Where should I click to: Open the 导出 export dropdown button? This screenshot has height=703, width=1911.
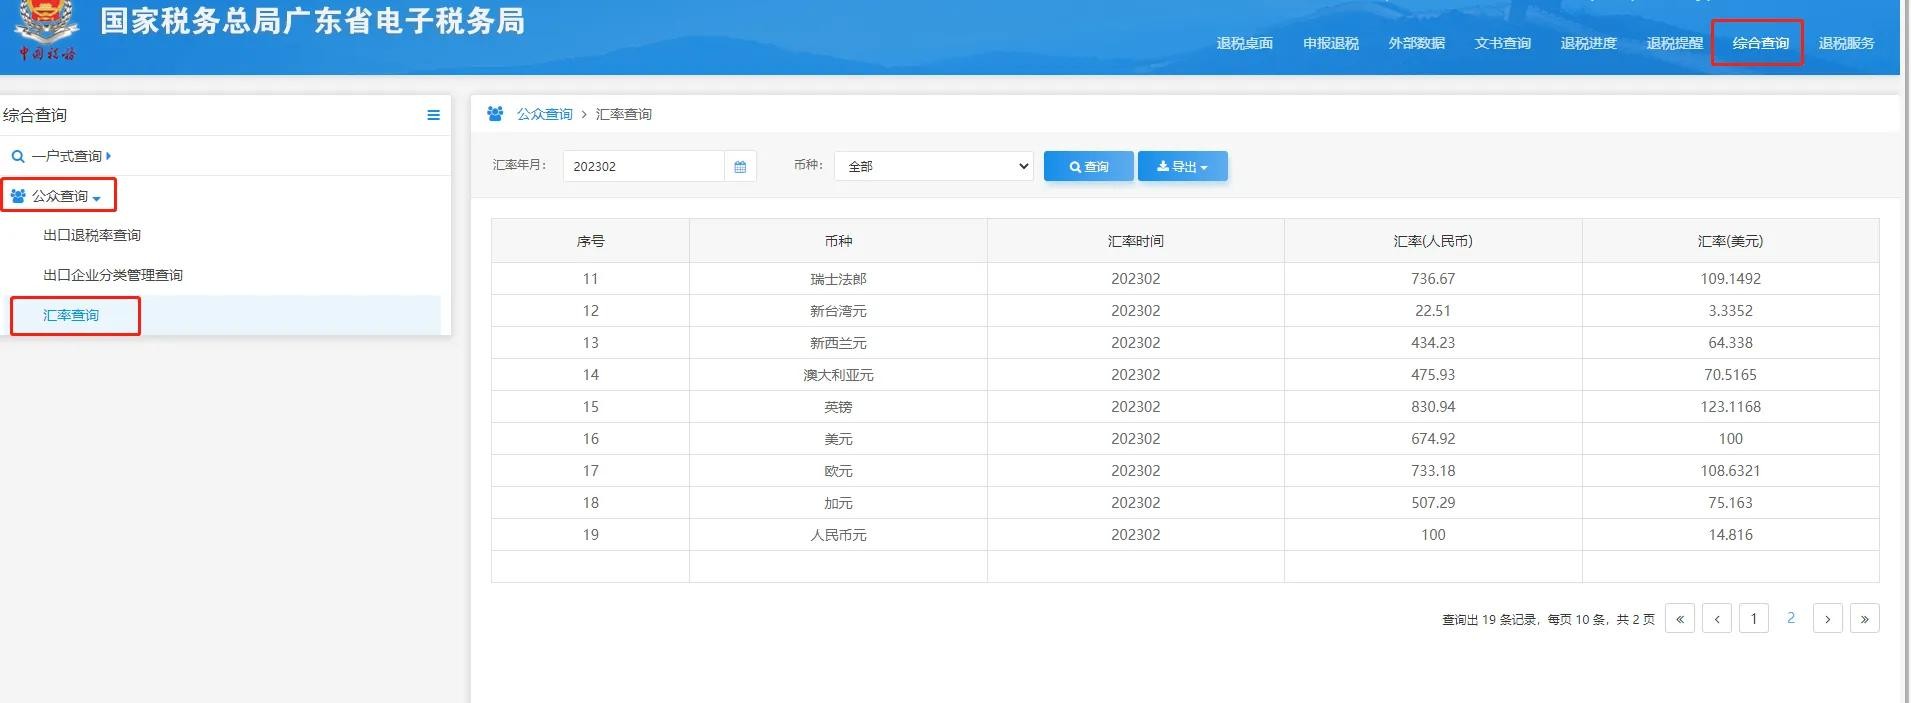coord(1182,167)
